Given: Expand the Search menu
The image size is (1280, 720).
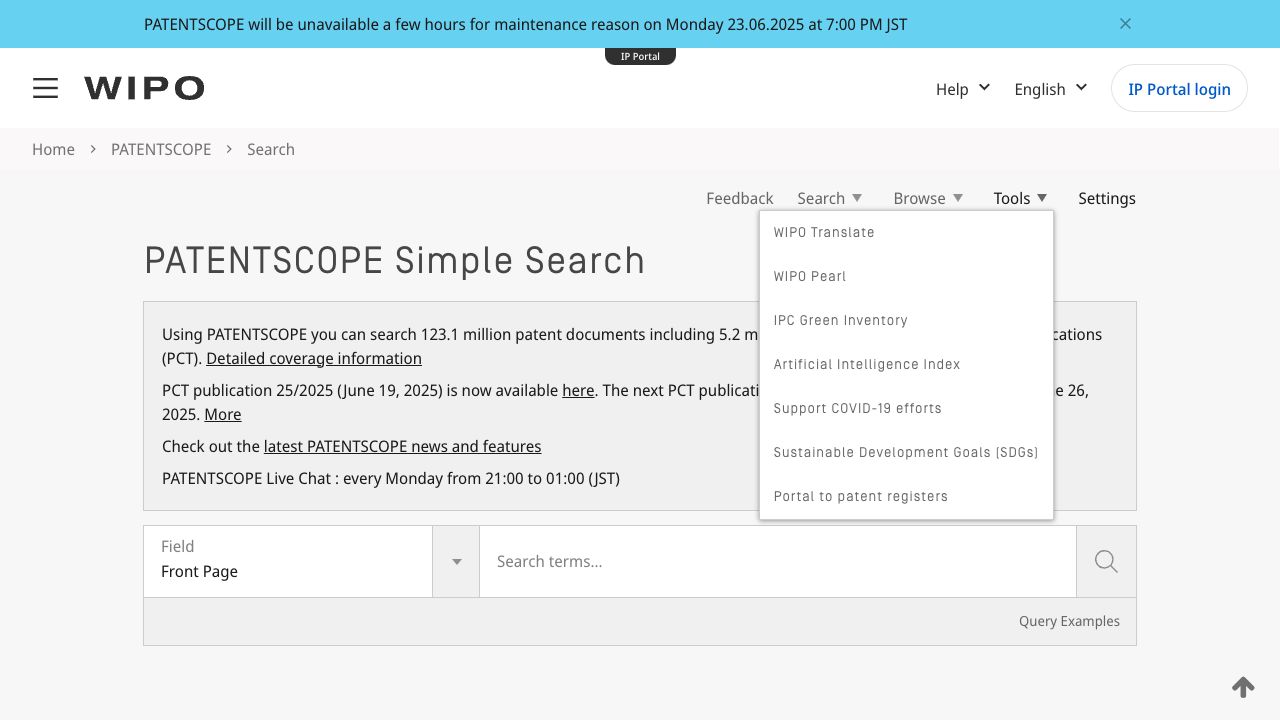Looking at the screenshot, I should pos(829,198).
